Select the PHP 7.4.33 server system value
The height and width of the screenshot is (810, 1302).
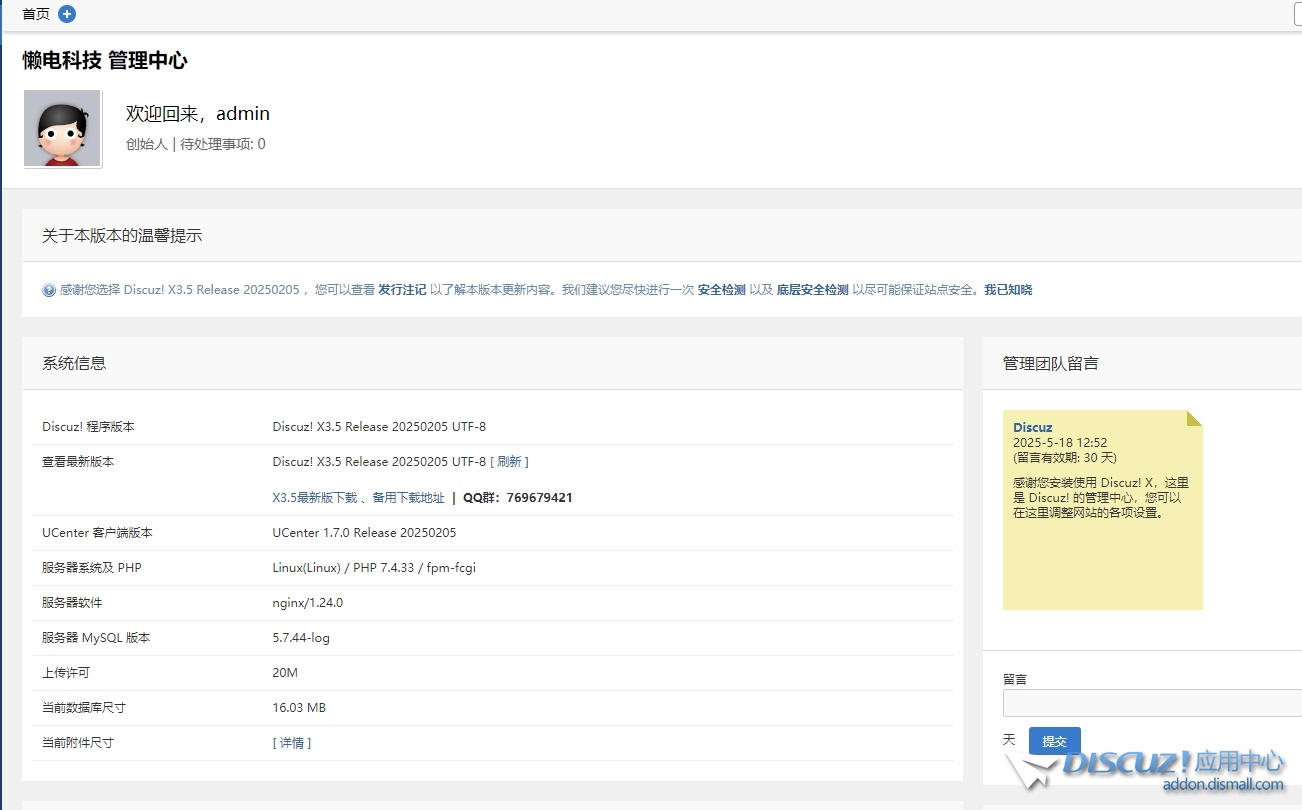click(x=374, y=568)
